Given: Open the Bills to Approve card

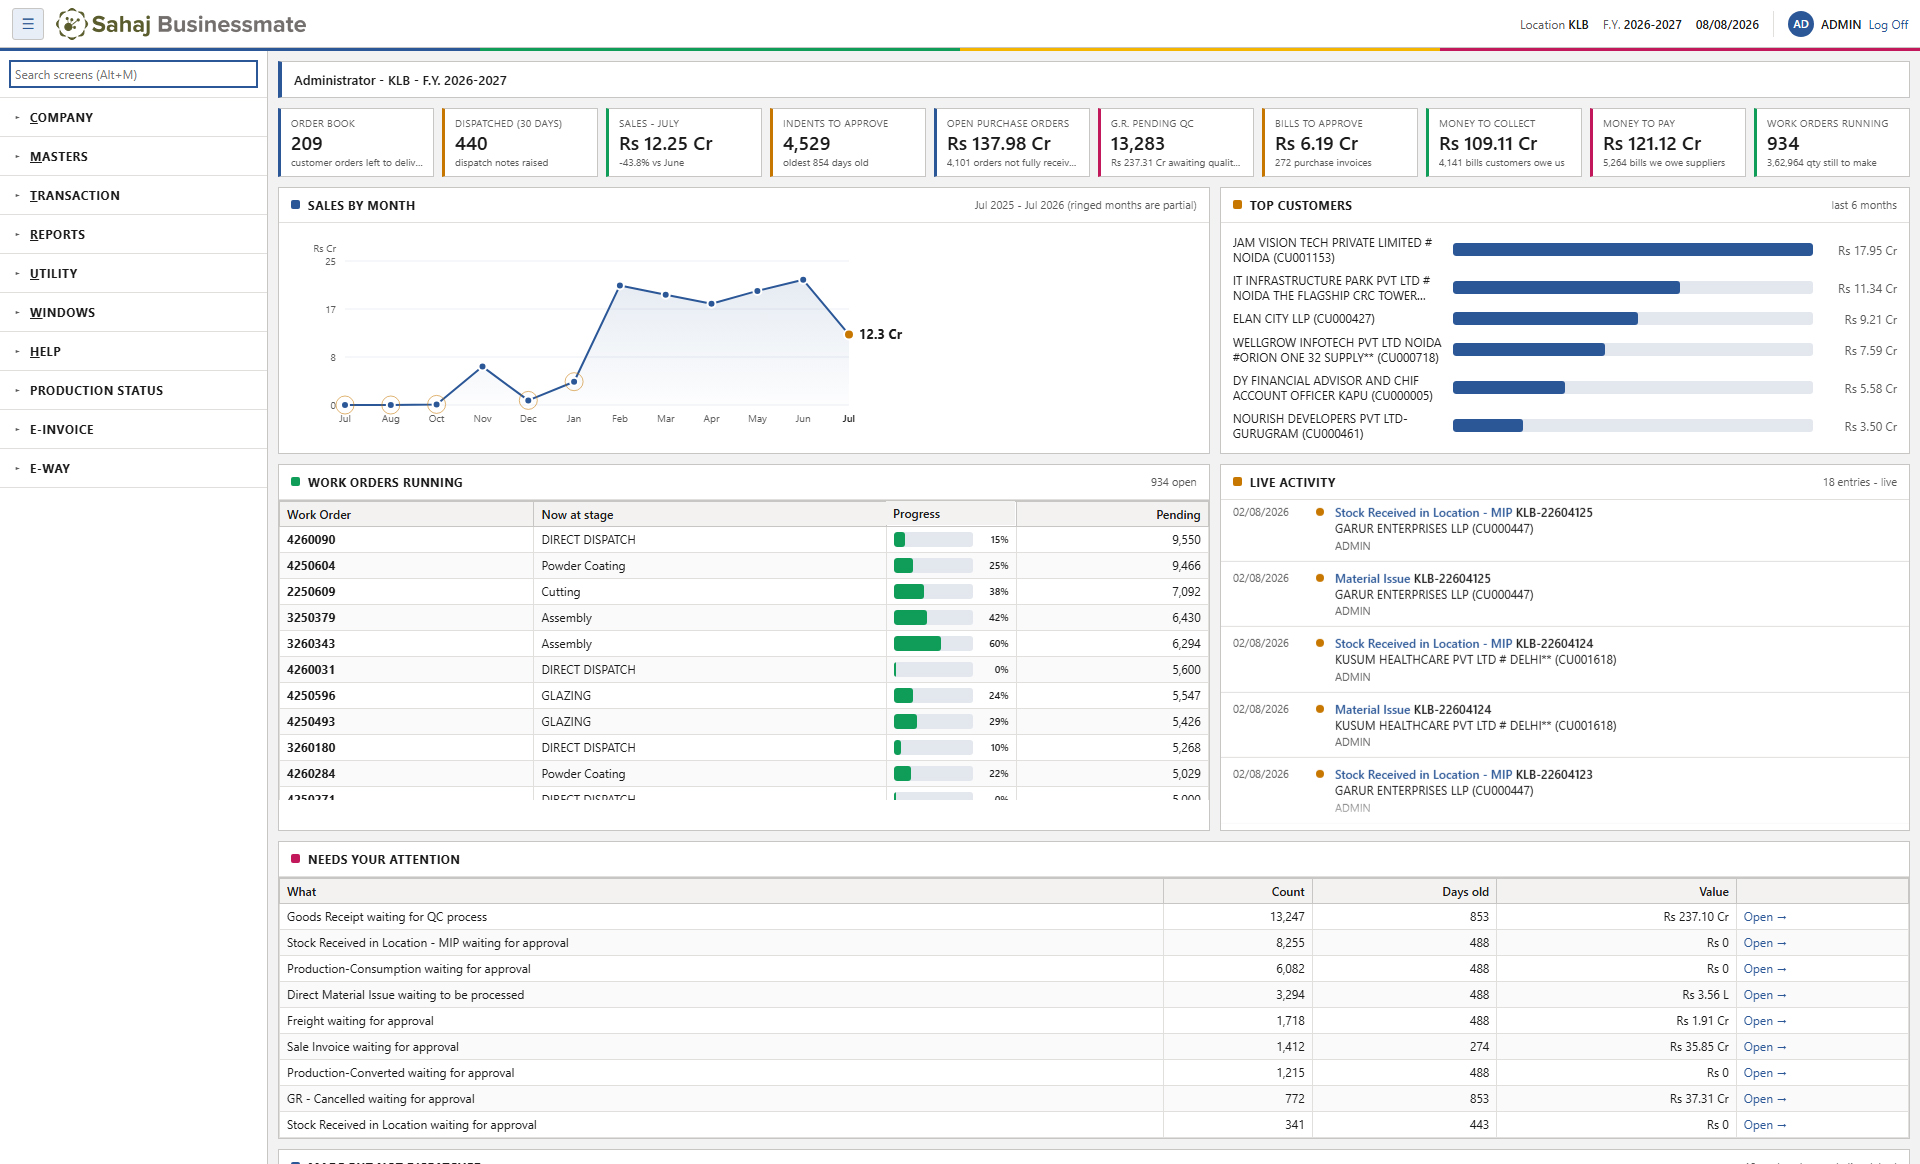Looking at the screenshot, I should [x=1340, y=142].
